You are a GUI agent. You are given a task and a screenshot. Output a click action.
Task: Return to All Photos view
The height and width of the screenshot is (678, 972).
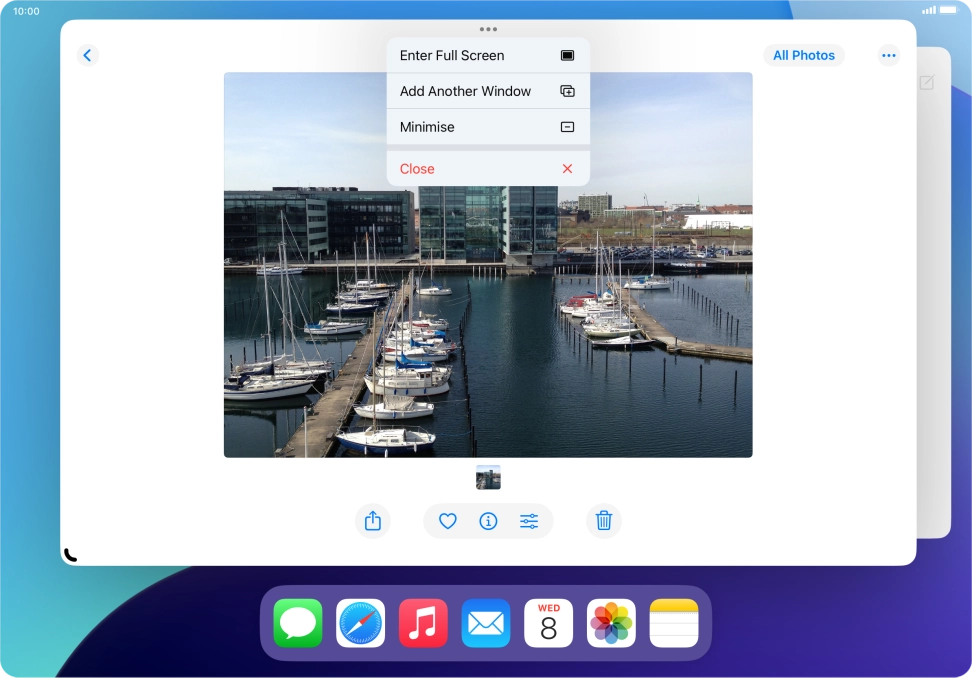(x=804, y=55)
